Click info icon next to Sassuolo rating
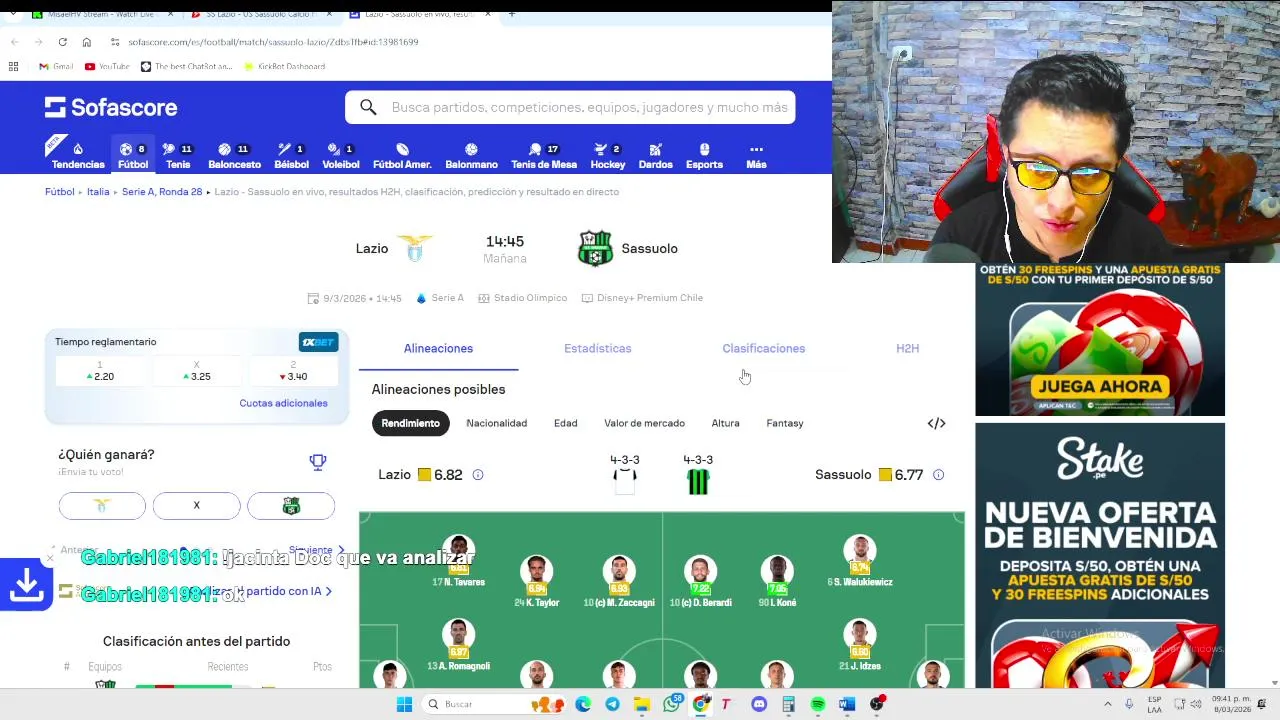1280x720 pixels. (938, 475)
